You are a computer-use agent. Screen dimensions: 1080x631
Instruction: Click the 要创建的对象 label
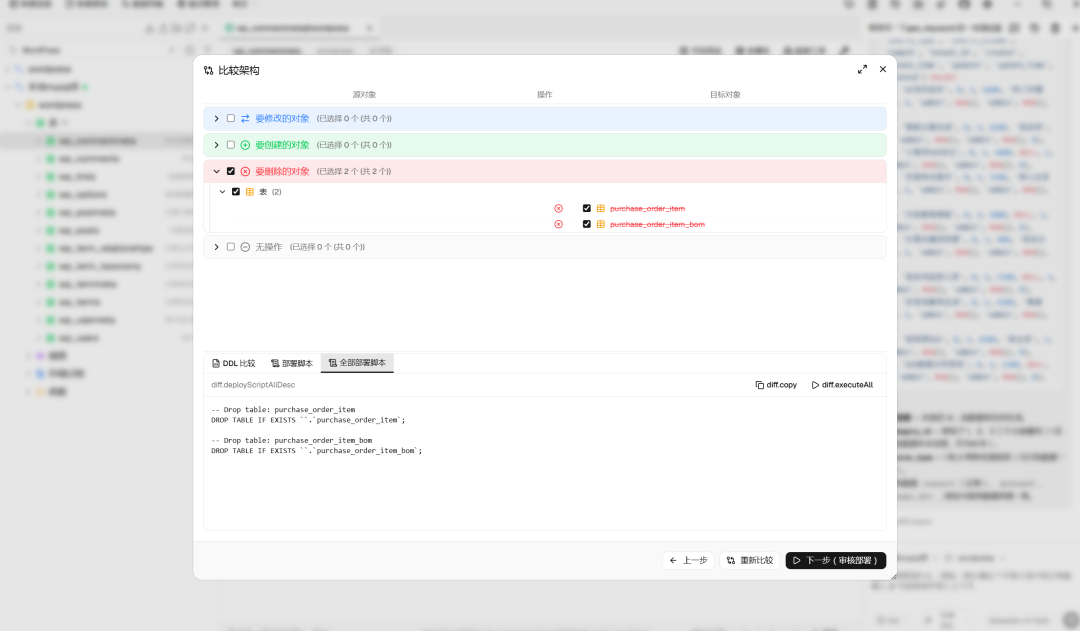(282, 145)
